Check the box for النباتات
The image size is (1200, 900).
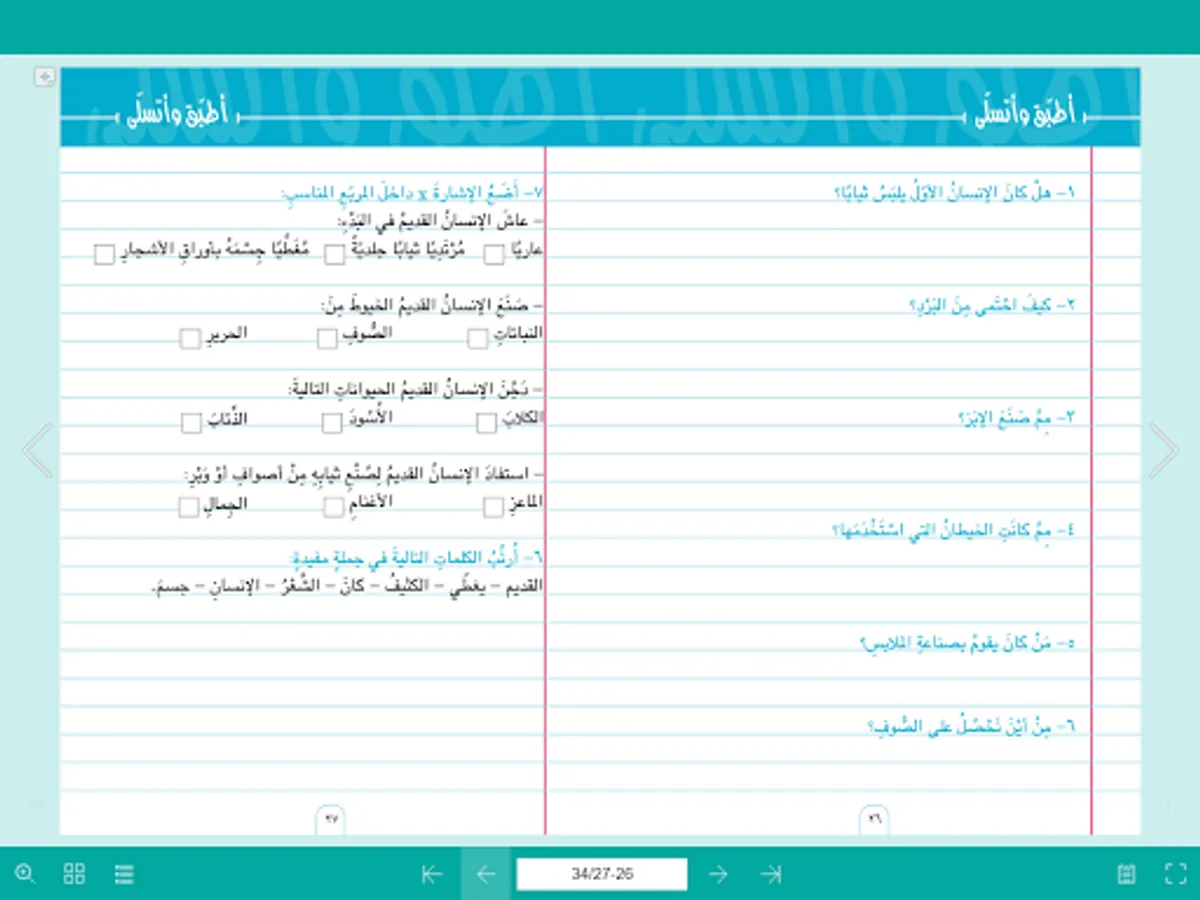click(478, 339)
